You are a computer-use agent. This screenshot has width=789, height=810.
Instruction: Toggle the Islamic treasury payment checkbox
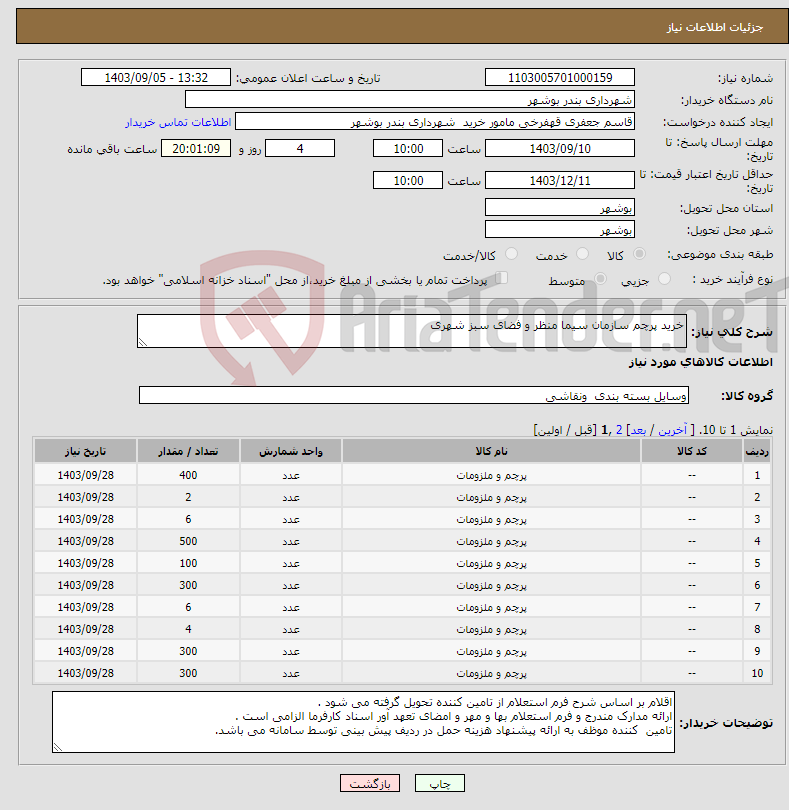501,278
